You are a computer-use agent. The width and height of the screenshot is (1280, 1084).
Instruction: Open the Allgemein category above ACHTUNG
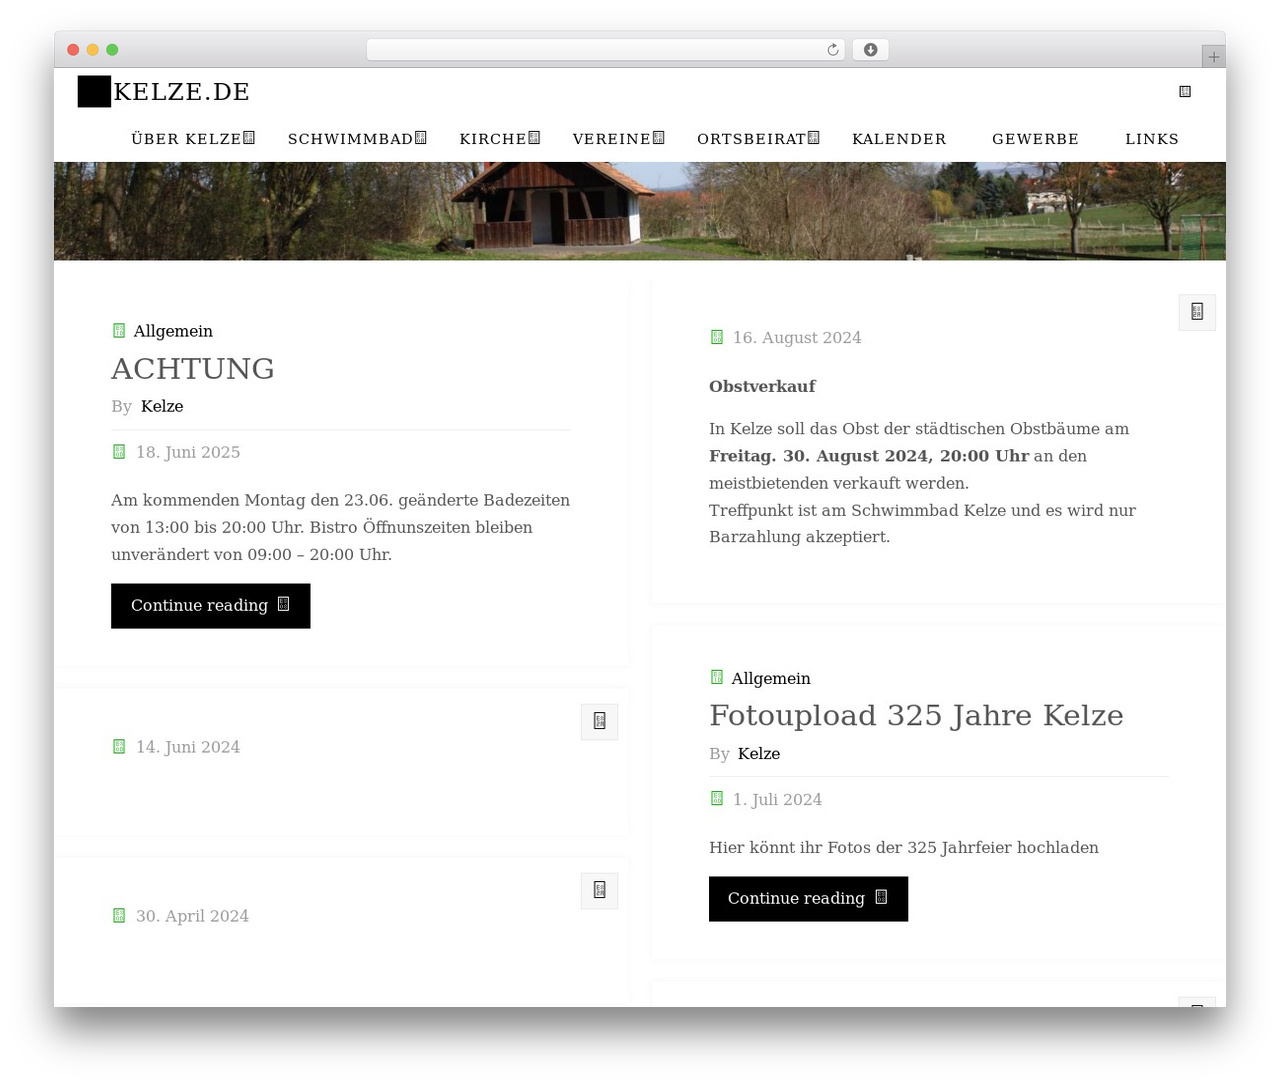click(173, 331)
